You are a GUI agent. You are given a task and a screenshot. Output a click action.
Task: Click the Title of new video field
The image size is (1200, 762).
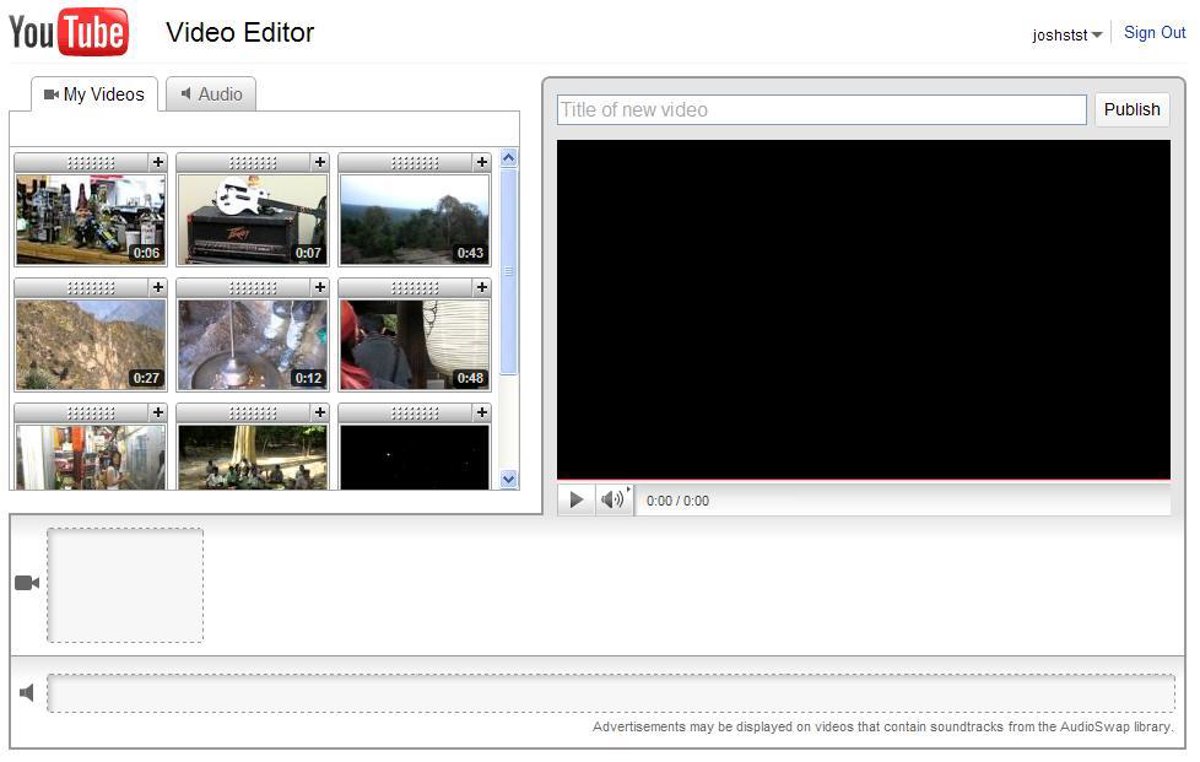(x=820, y=110)
